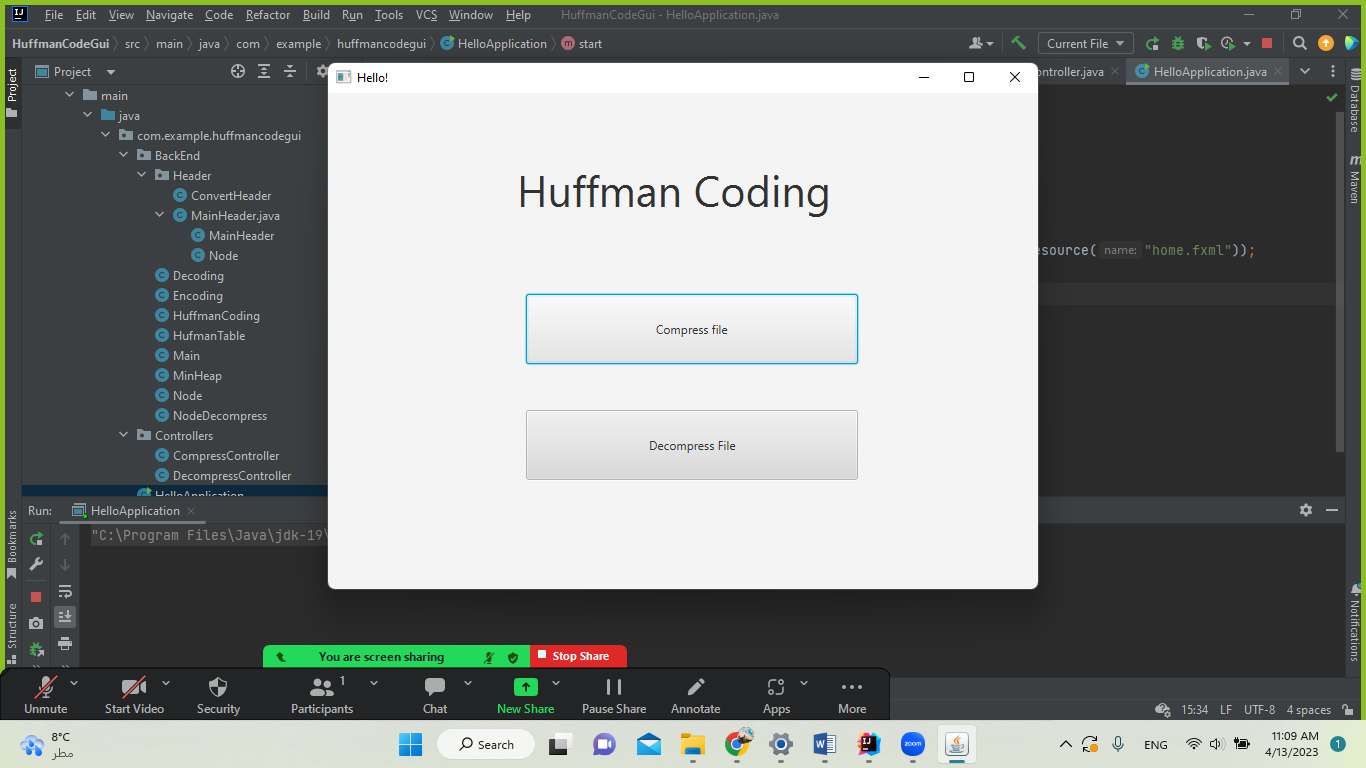This screenshot has width=1366, height=768.
Task: Click the Decompress File button
Action: [692, 445]
